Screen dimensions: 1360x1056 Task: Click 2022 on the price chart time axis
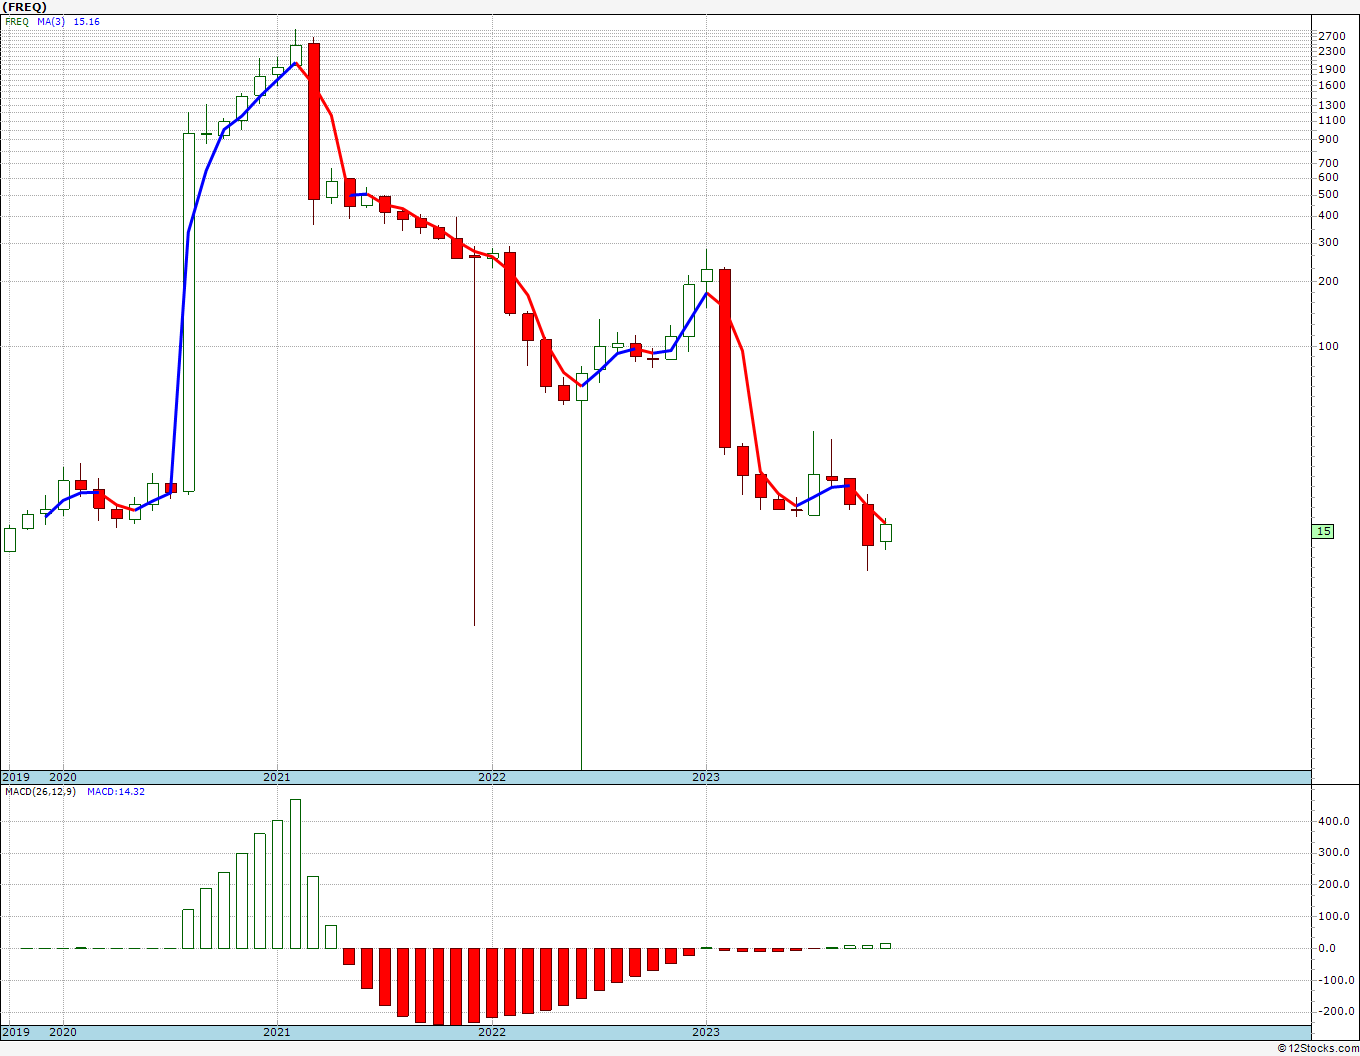(x=492, y=777)
